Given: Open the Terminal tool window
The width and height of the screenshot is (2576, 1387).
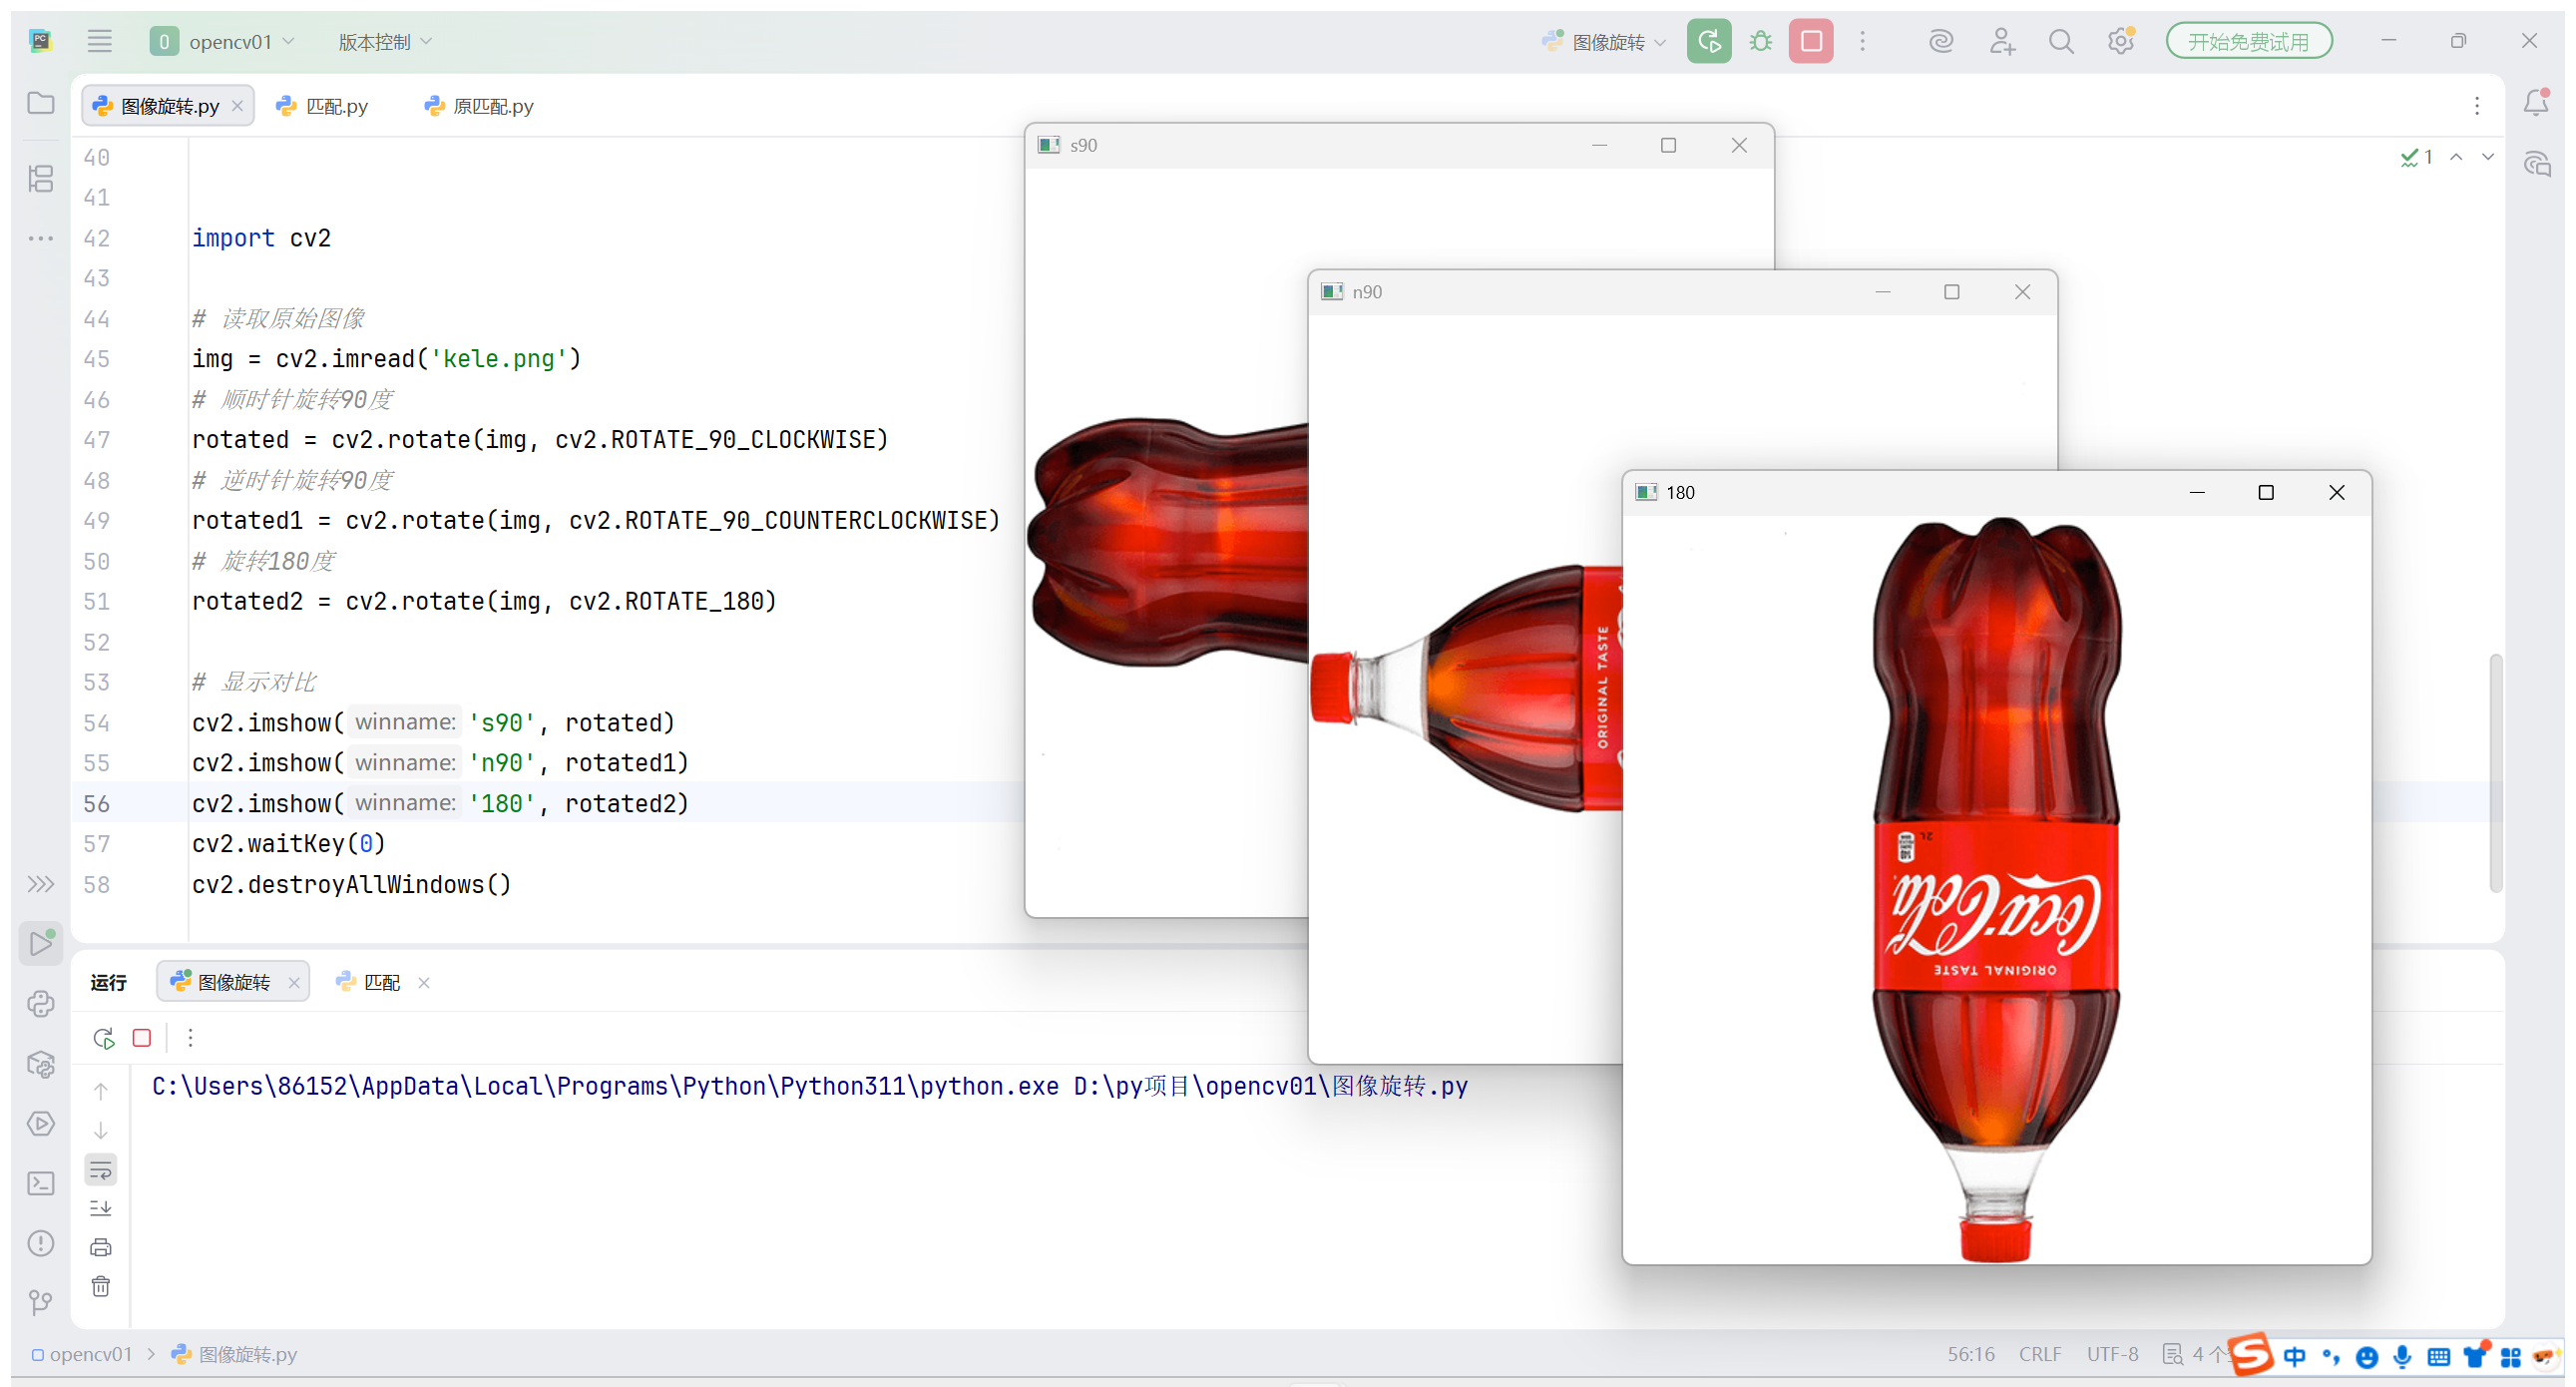Looking at the screenshot, I should pyautogui.click(x=41, y=1184).
